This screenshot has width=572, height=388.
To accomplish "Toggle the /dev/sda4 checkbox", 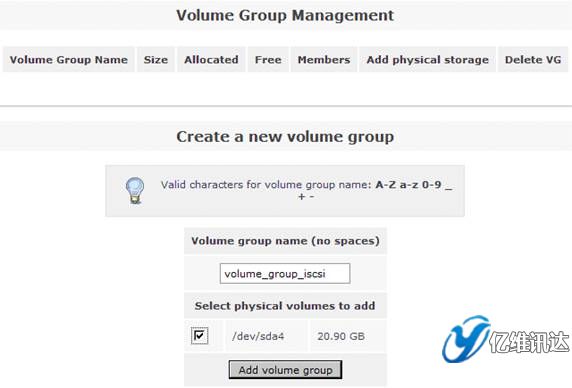I will point(200,336).
